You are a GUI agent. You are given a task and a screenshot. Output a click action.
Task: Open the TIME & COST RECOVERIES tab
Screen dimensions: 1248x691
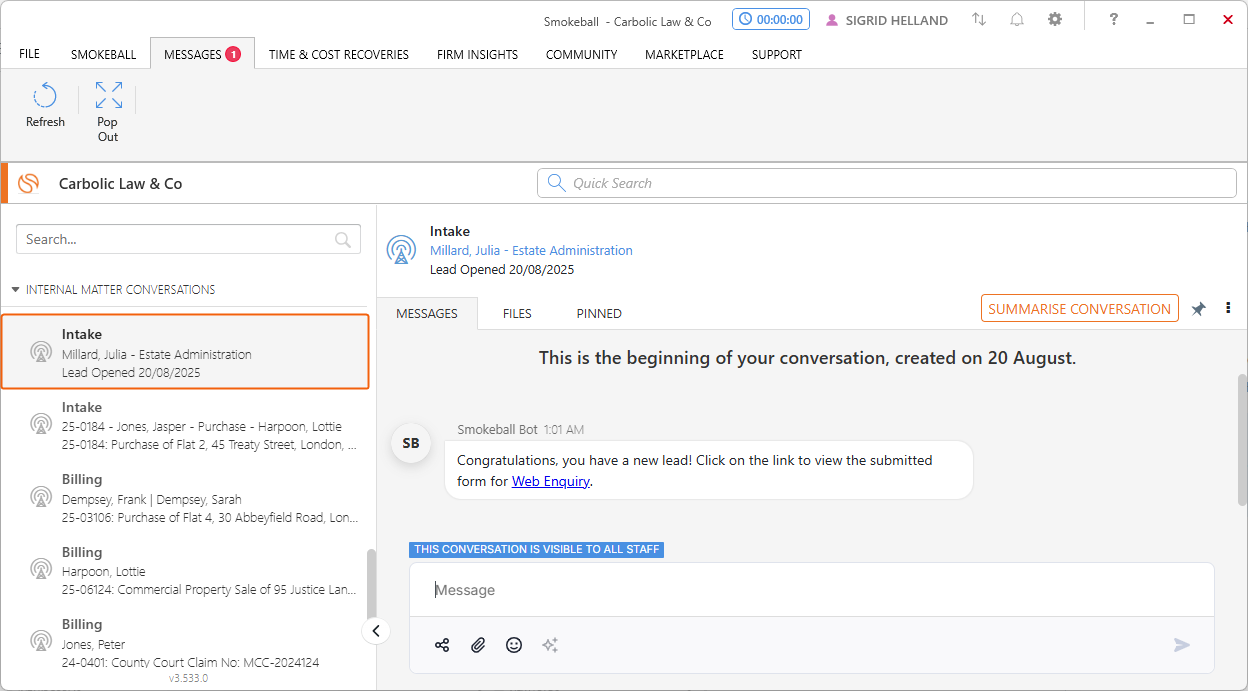tap(339, 54)
